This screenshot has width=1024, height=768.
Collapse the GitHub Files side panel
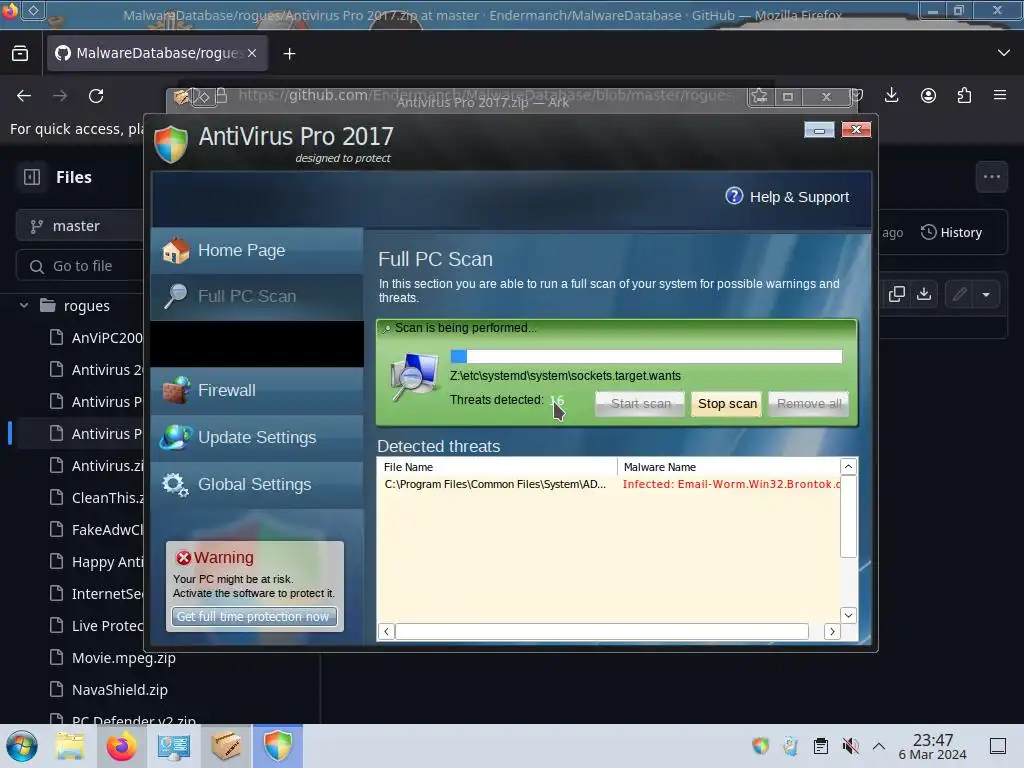32,177
